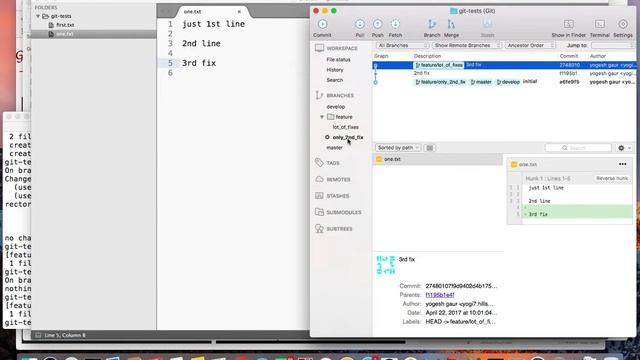The image size is (640, 360).
Task: Click the Author column header
Action: pyautogui.click(x=598, y=56)
